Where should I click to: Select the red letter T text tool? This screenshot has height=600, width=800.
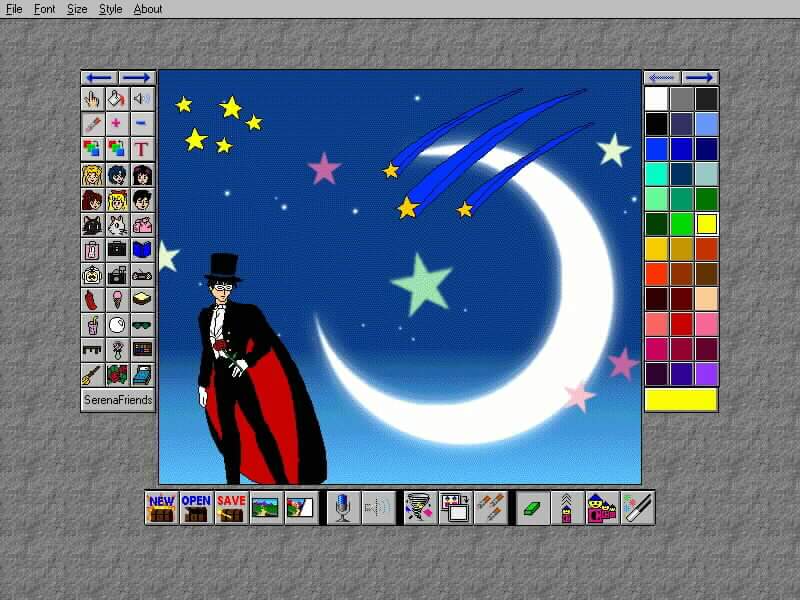pos(142,149)
